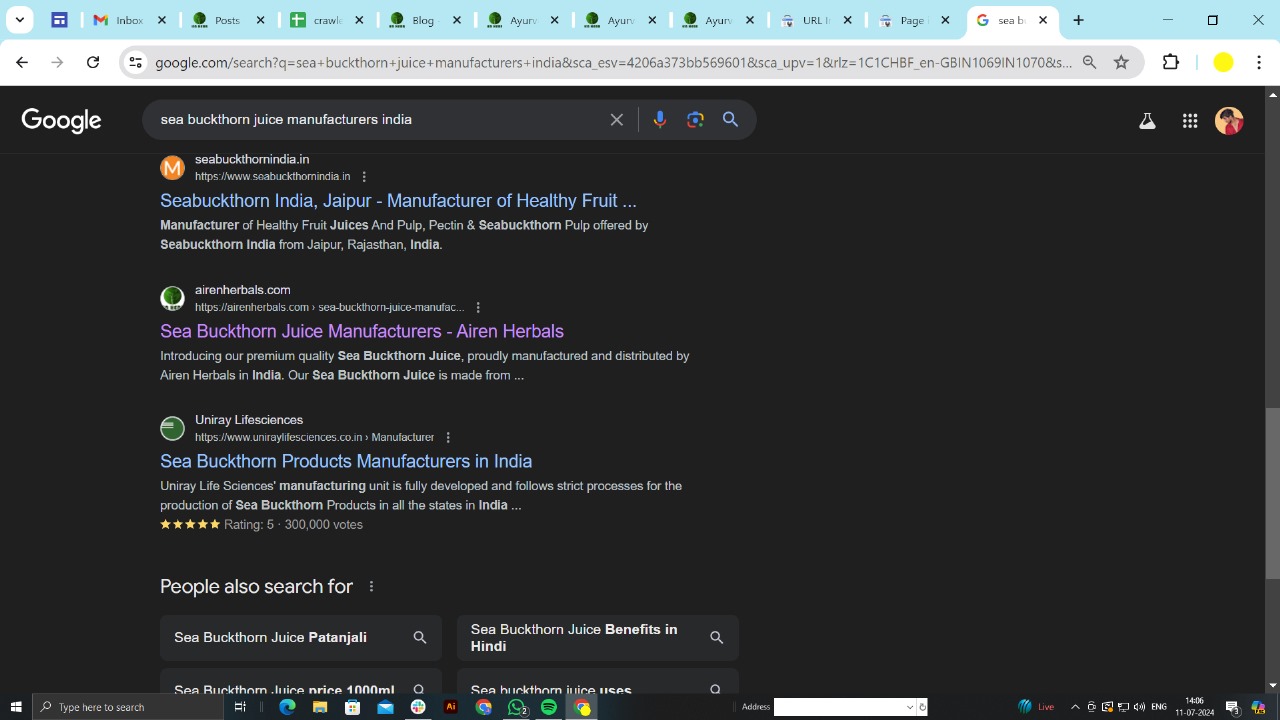This screenshot has width=1280, height=720.
Task: Start voice search with microphone icon
Action: click(659, 120)
